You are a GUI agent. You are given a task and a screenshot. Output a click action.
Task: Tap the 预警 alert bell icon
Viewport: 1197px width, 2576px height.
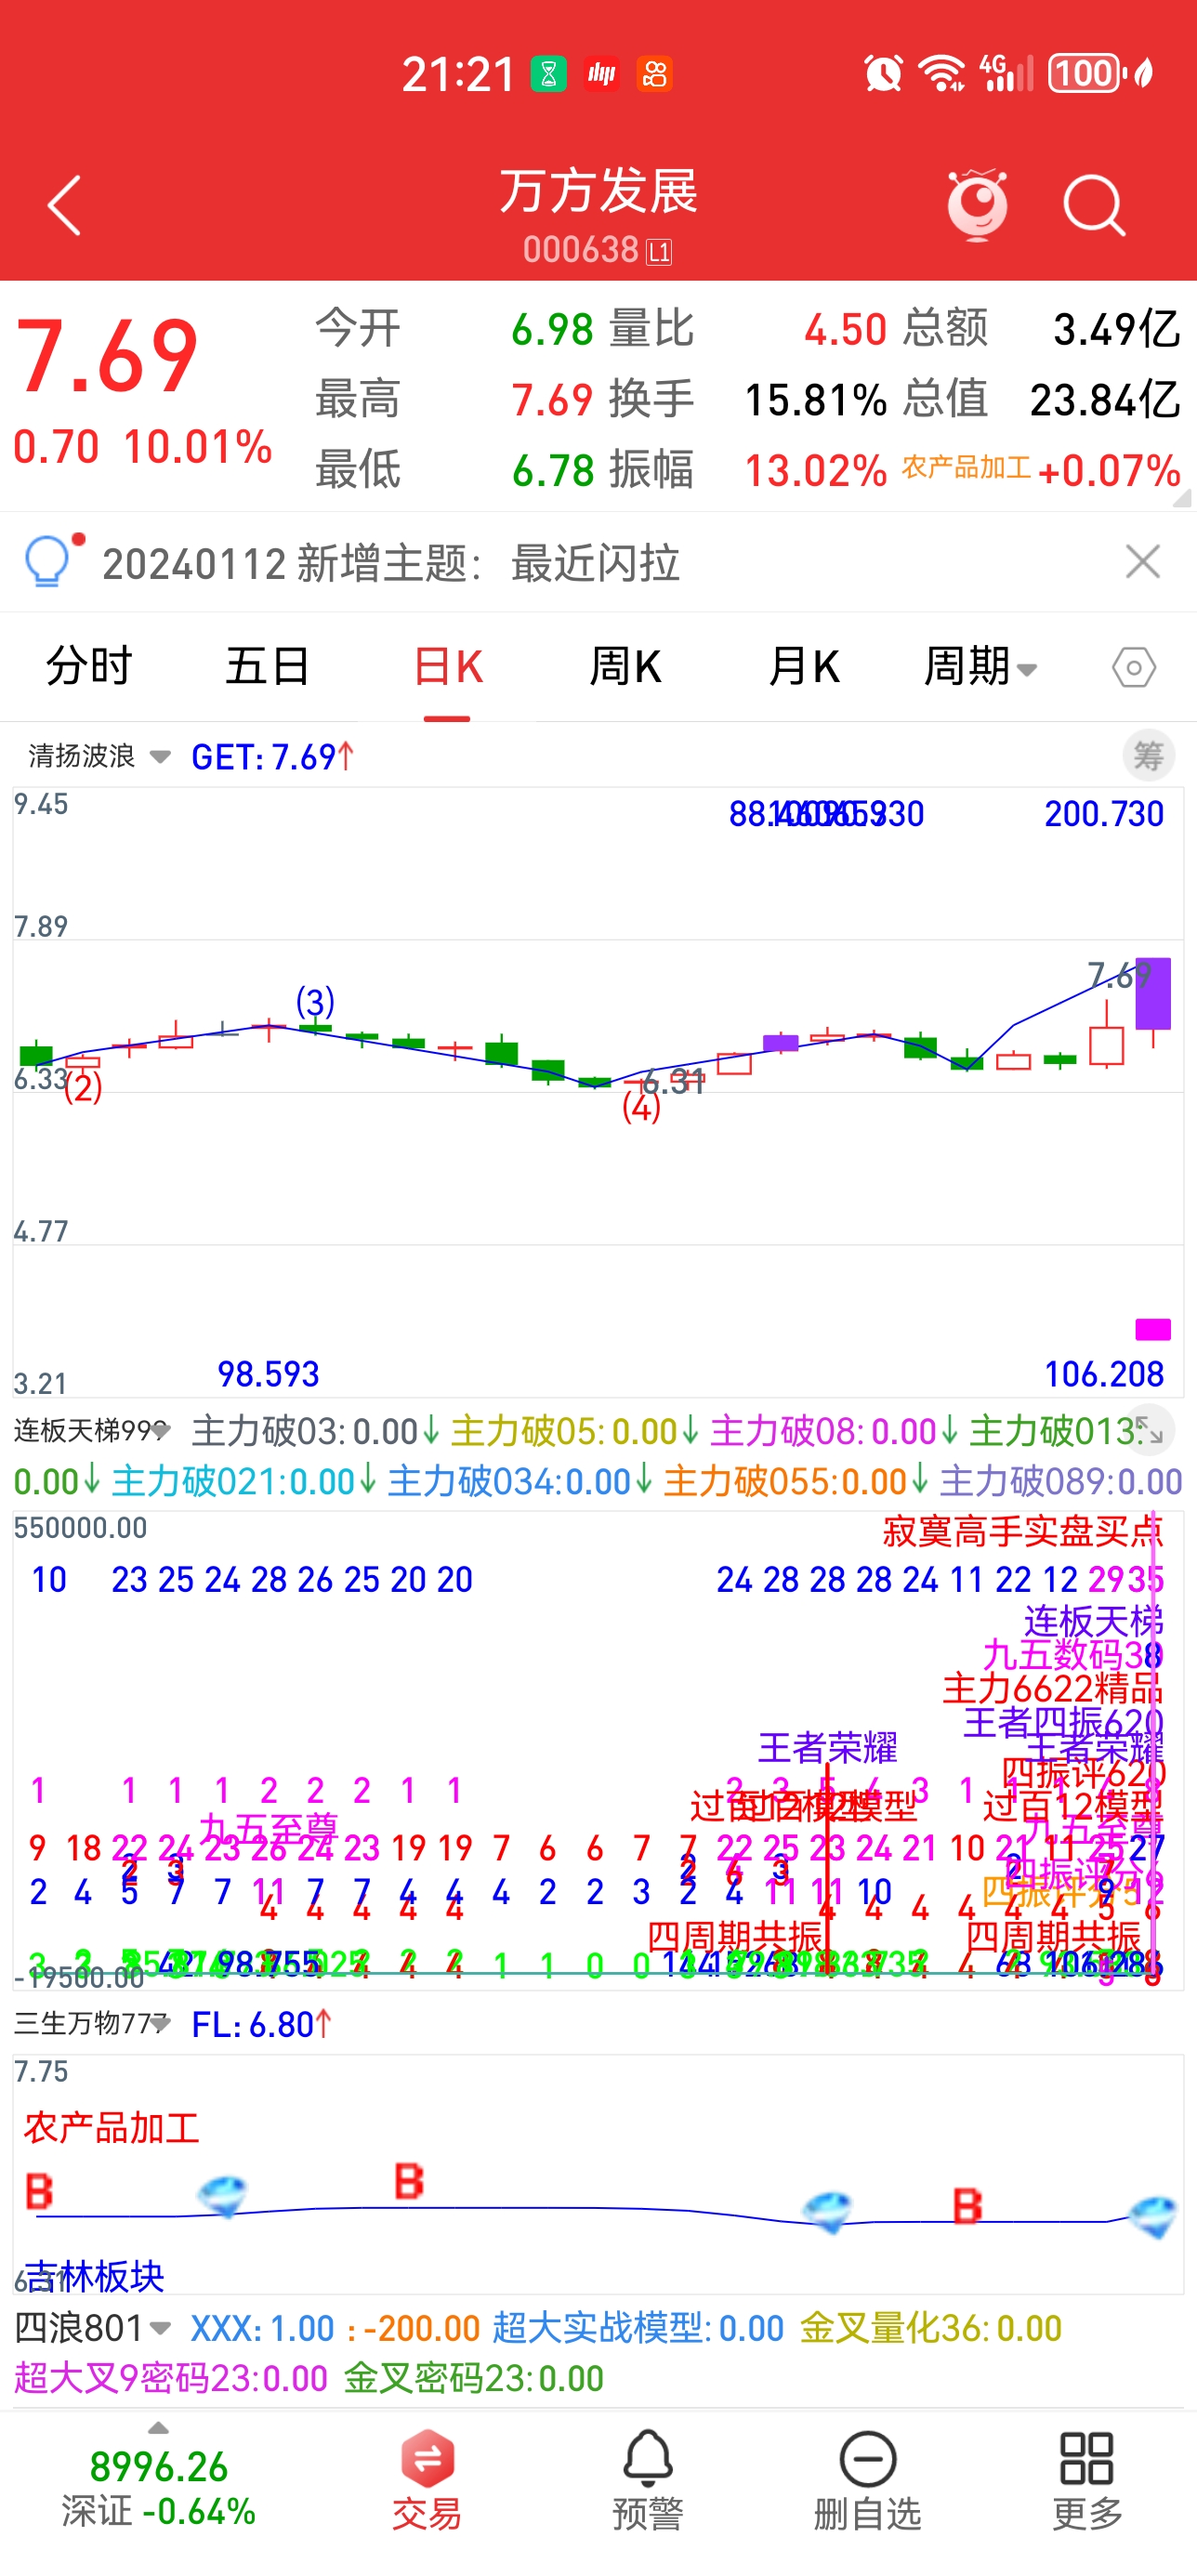[647, 2479]
